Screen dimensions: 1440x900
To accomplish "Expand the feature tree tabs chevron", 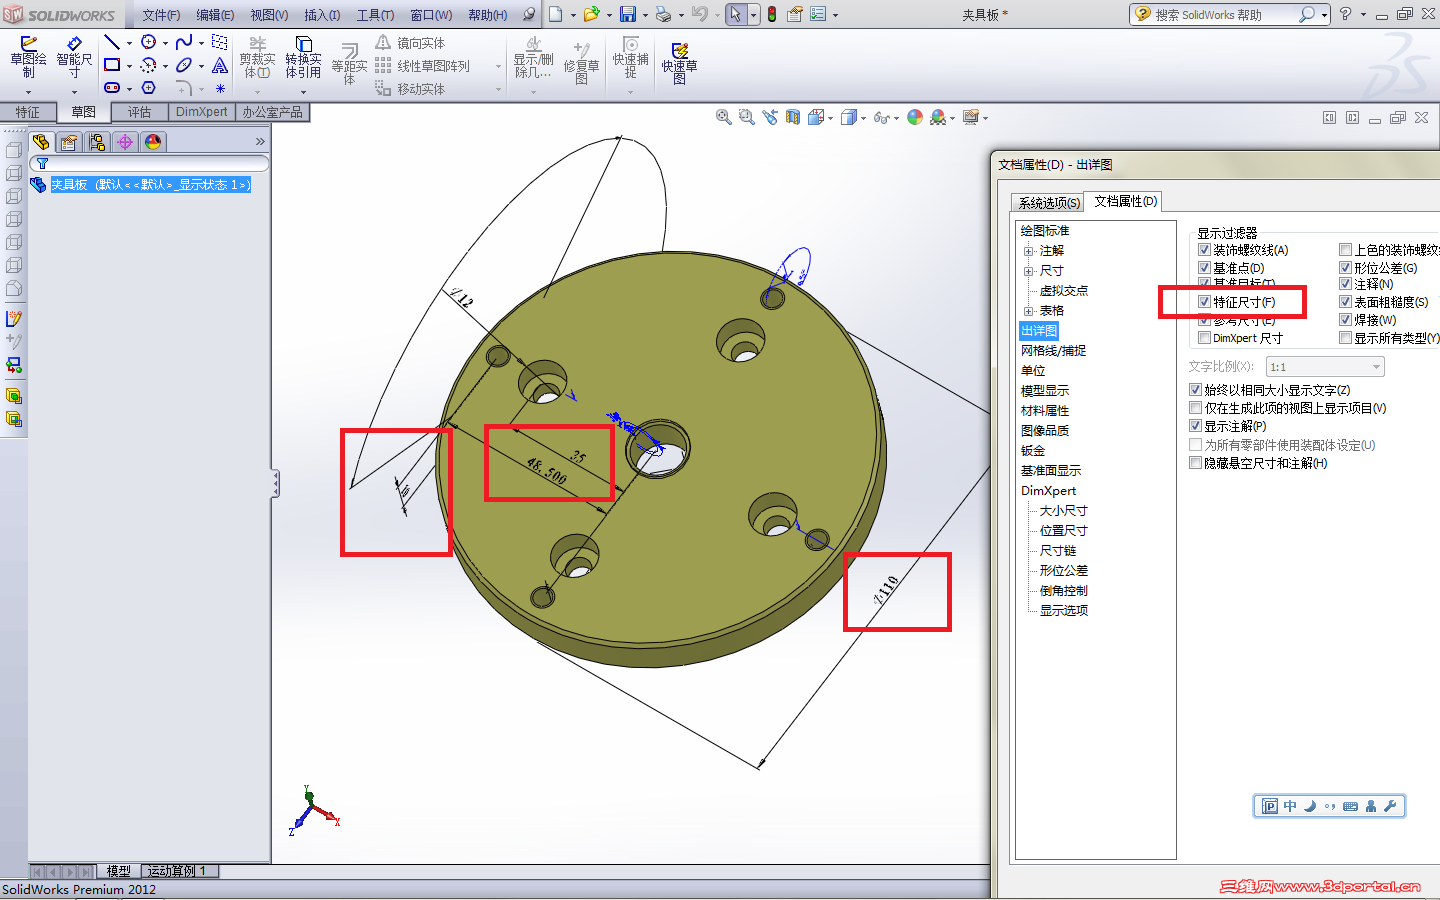I will pos(260,142).
